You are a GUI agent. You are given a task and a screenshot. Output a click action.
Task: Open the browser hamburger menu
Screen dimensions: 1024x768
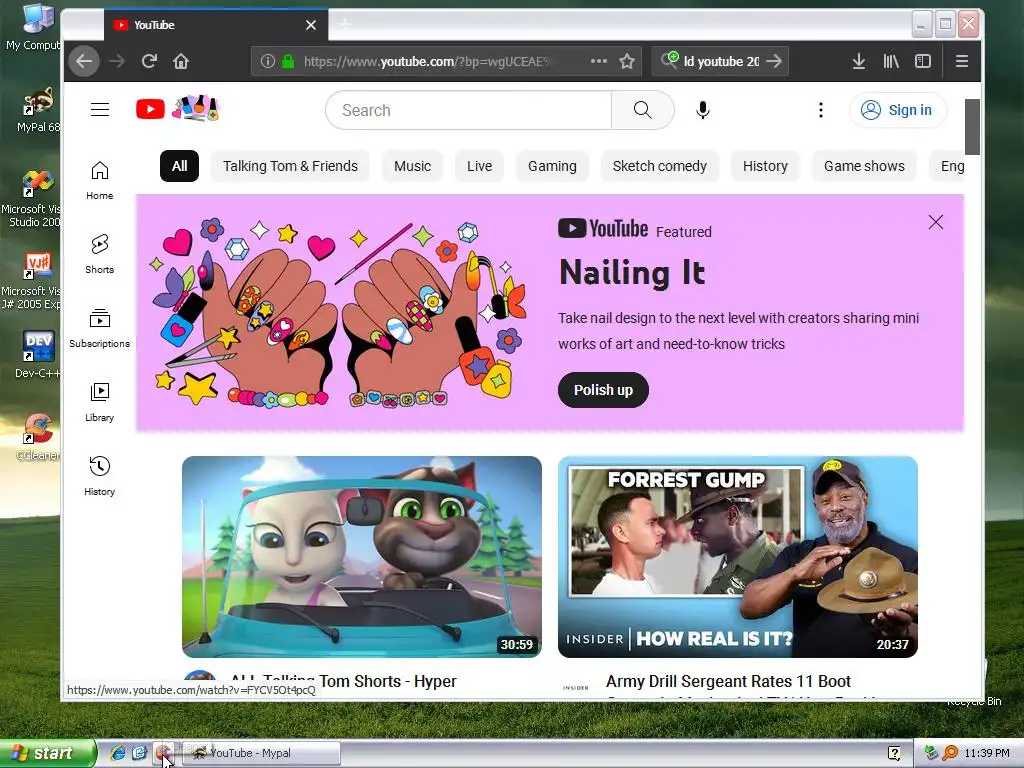961,61
